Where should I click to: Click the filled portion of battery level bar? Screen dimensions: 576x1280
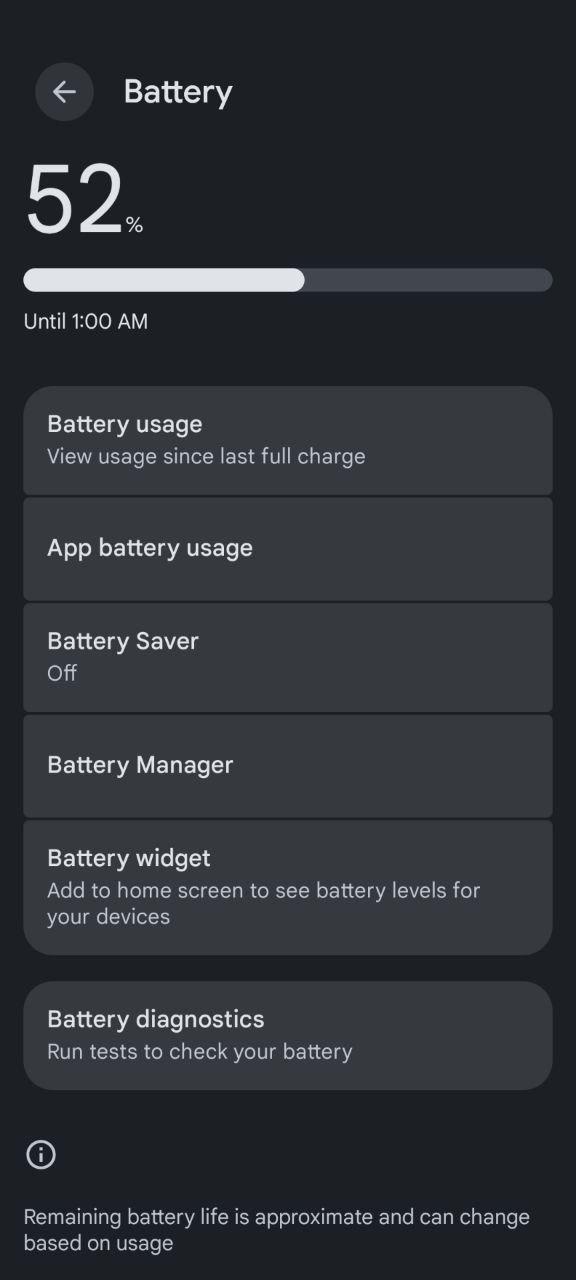pyautogui.click(x=164, y=280)
